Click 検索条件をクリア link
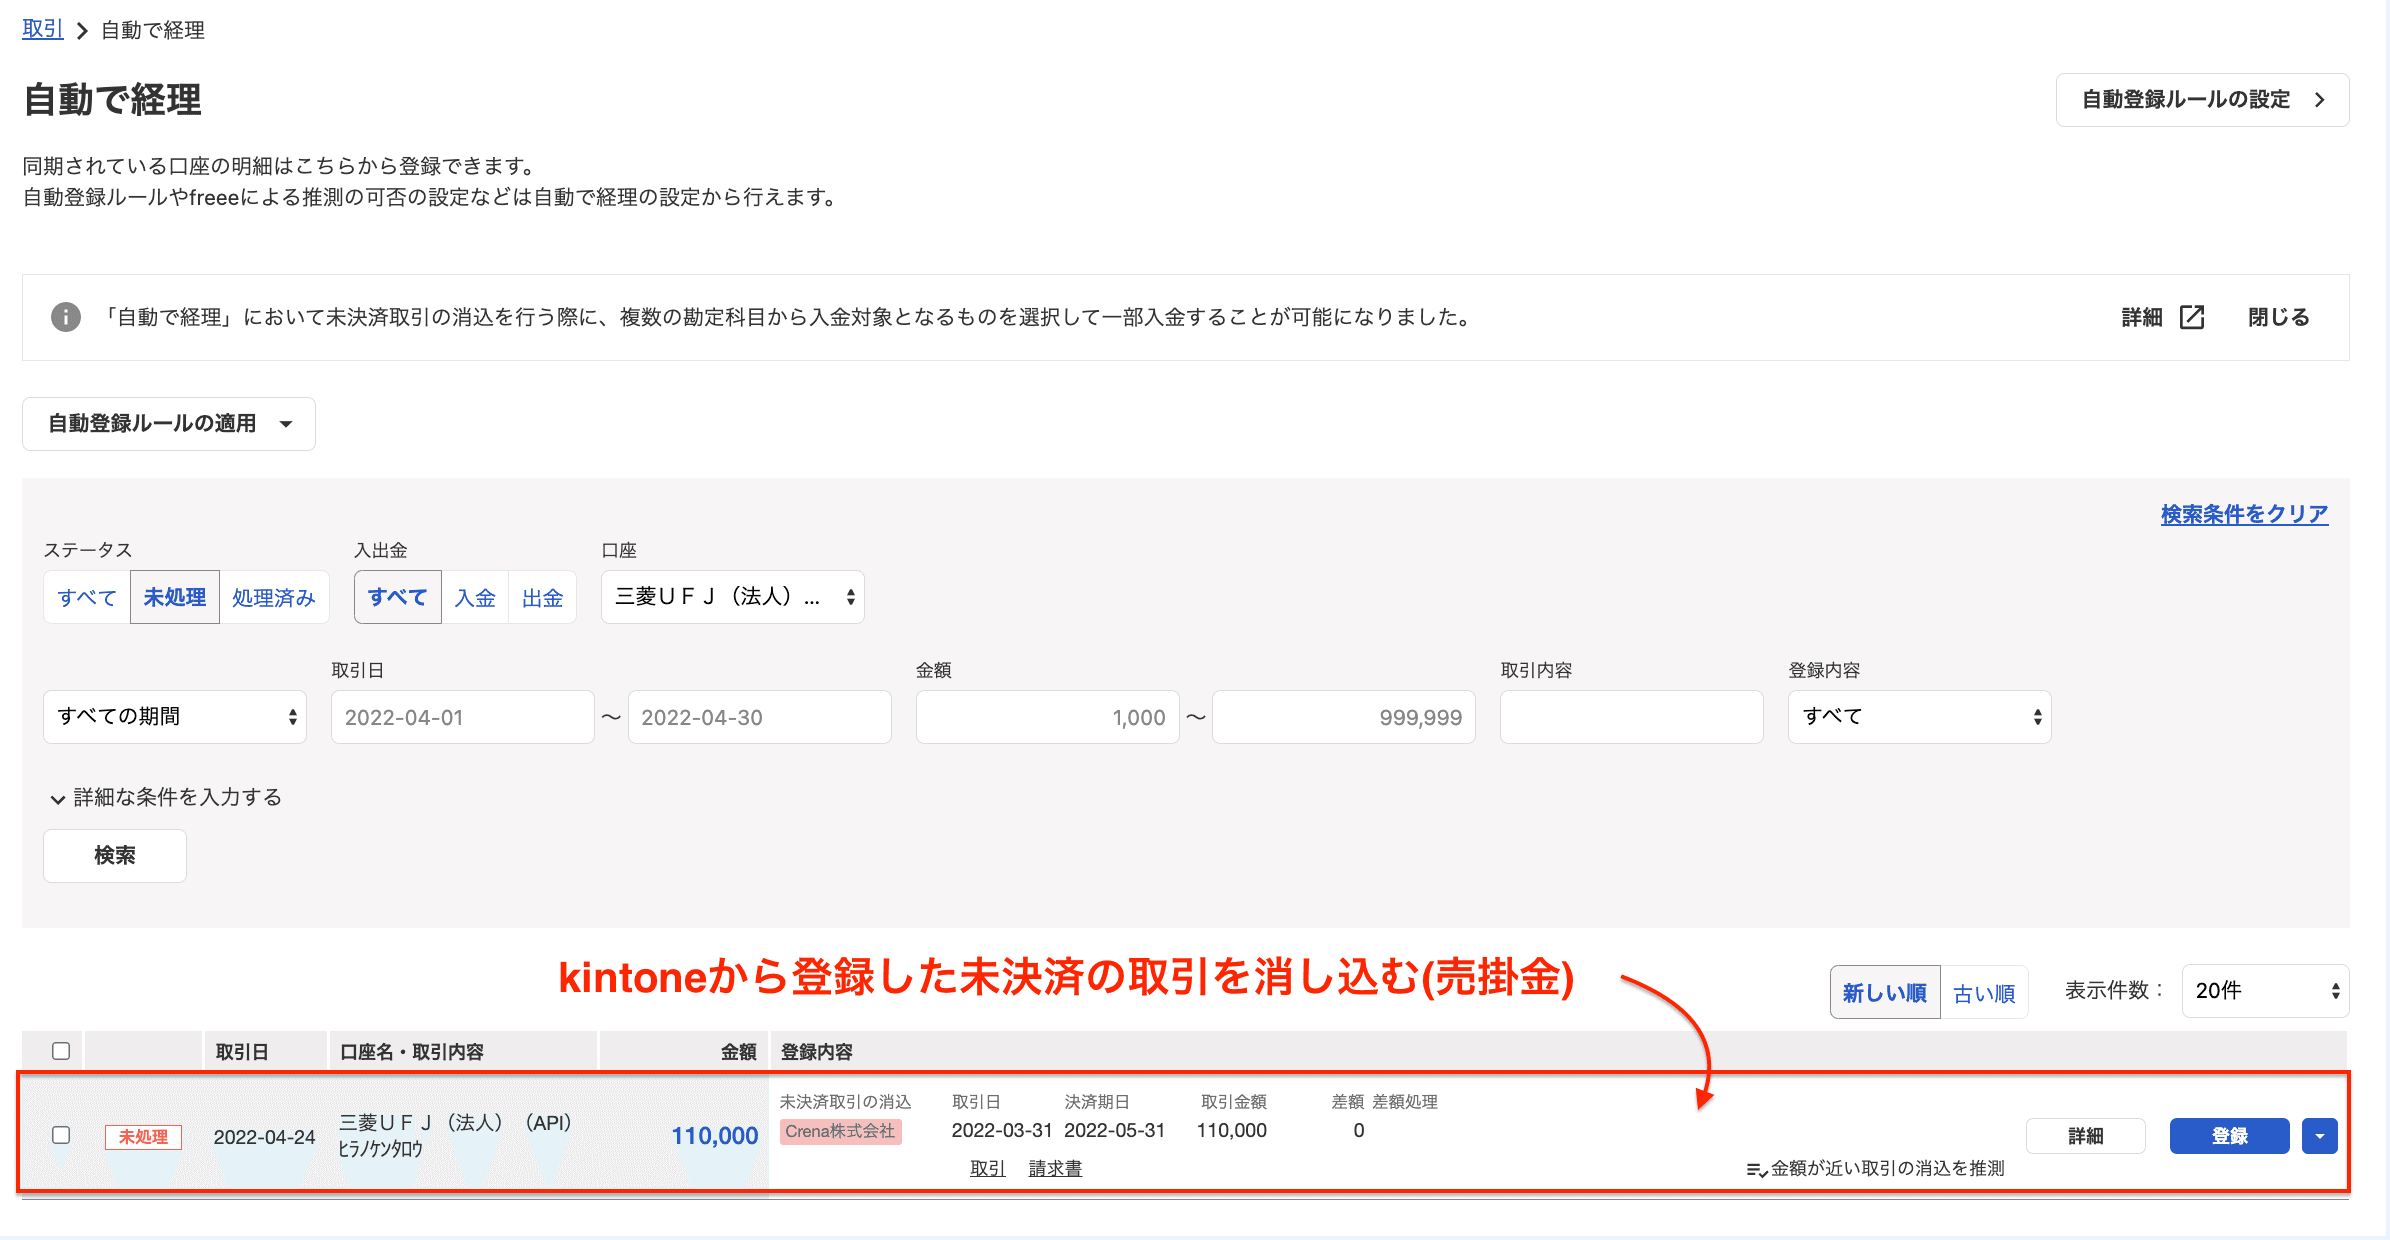Viewport: 2390px width, 1240px height. (2245, 514)
